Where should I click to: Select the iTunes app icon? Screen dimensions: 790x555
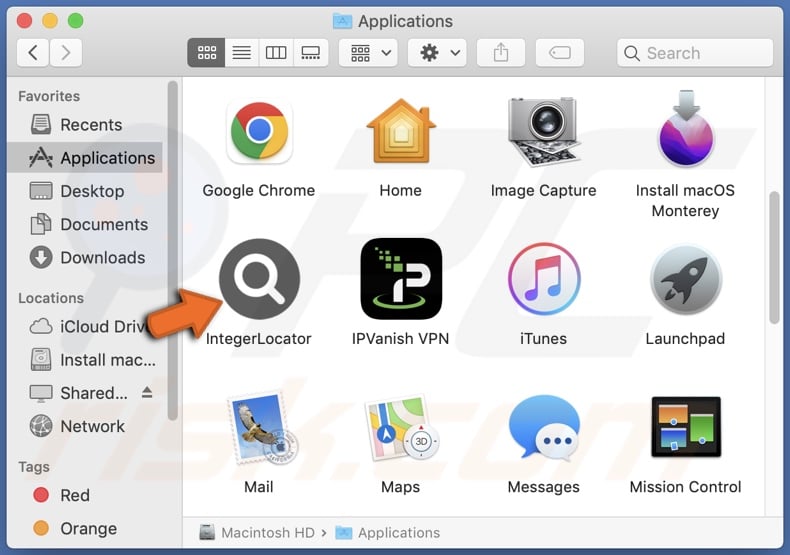(544, 279)
